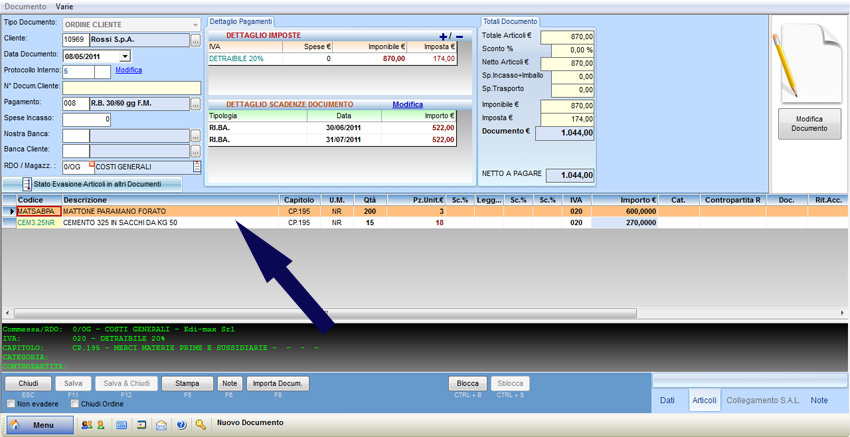The width and height of the screenshot is (850, 437).
Task: Click the keyboard icon in bottom toolbar
Action: [122, 425]
